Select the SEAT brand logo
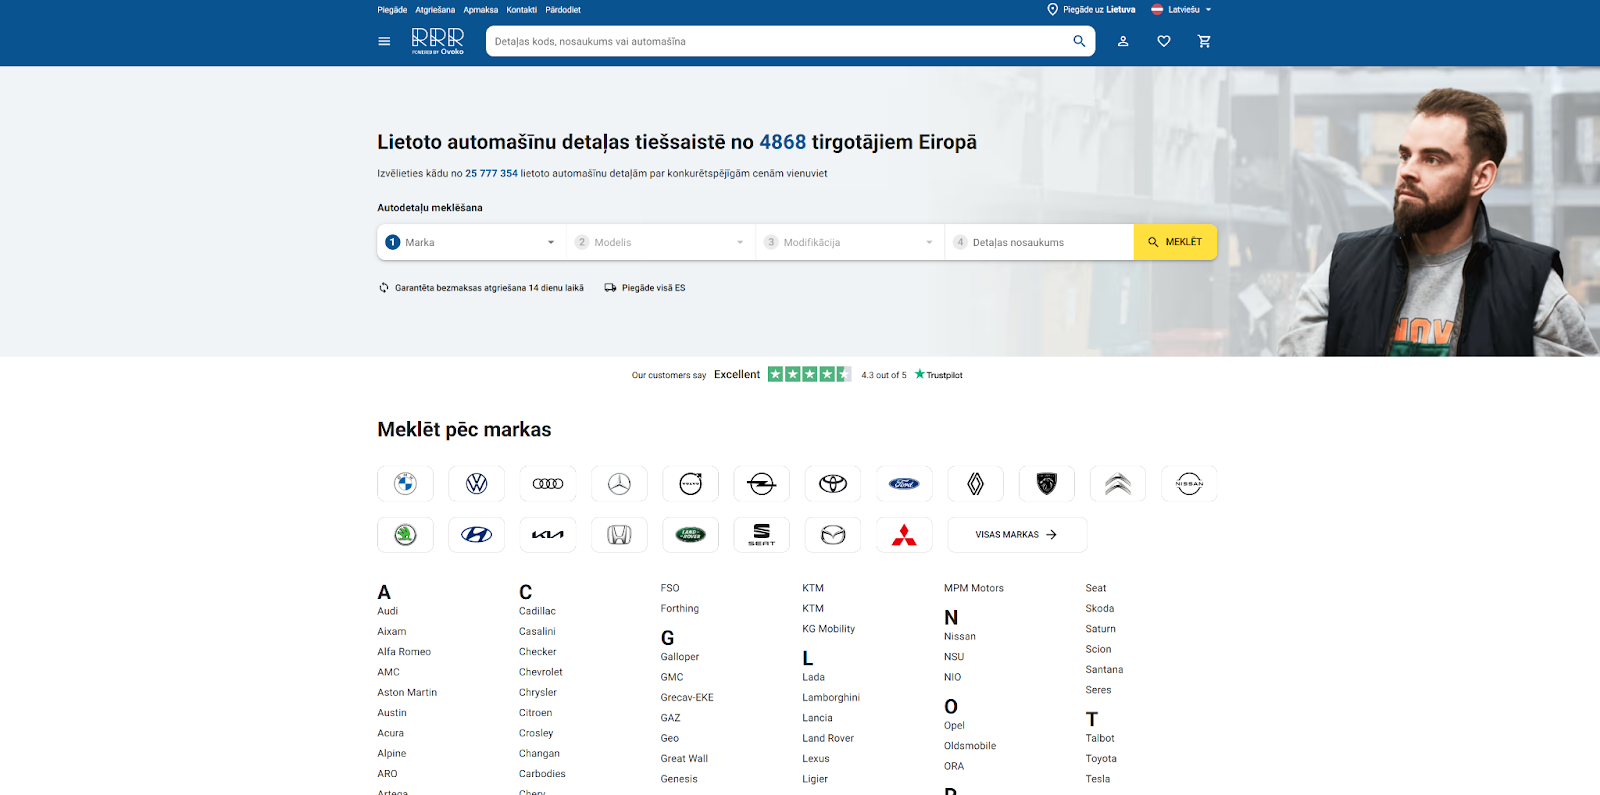This screenshot has height=795, width=1600. tap(762, 535)
